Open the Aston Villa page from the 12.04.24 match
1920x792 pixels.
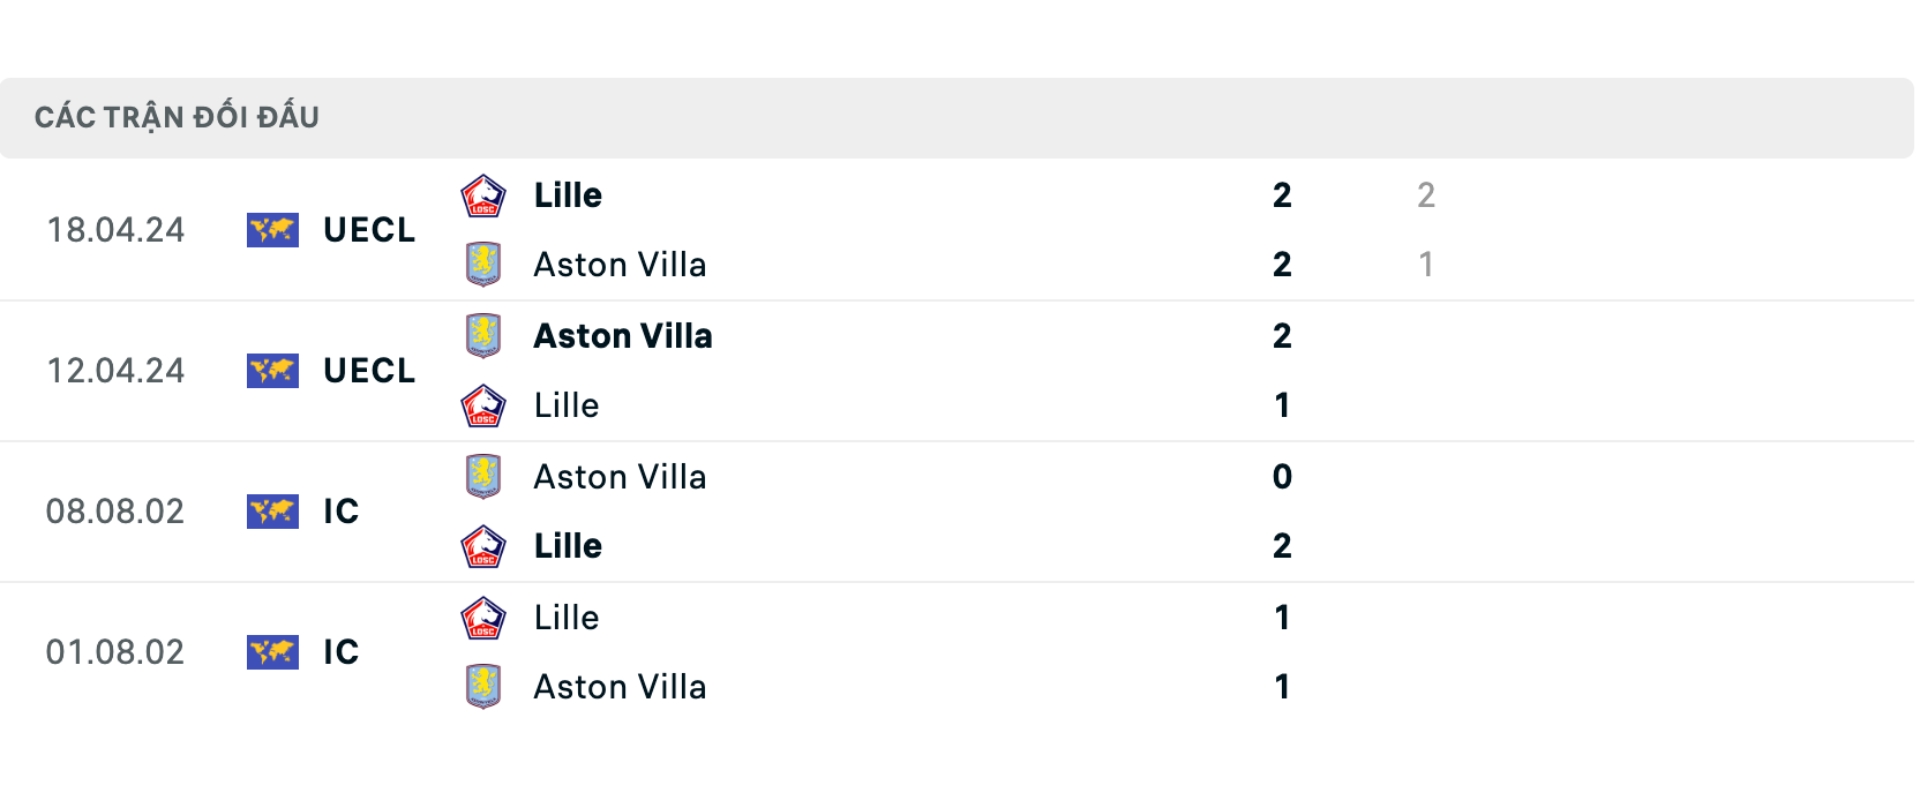622,336
